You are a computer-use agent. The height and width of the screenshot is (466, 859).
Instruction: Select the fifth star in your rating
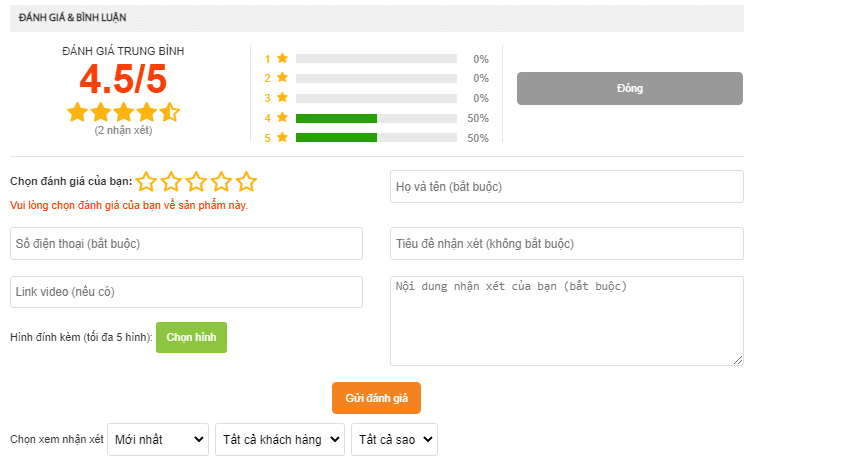[x=247, y=182]
